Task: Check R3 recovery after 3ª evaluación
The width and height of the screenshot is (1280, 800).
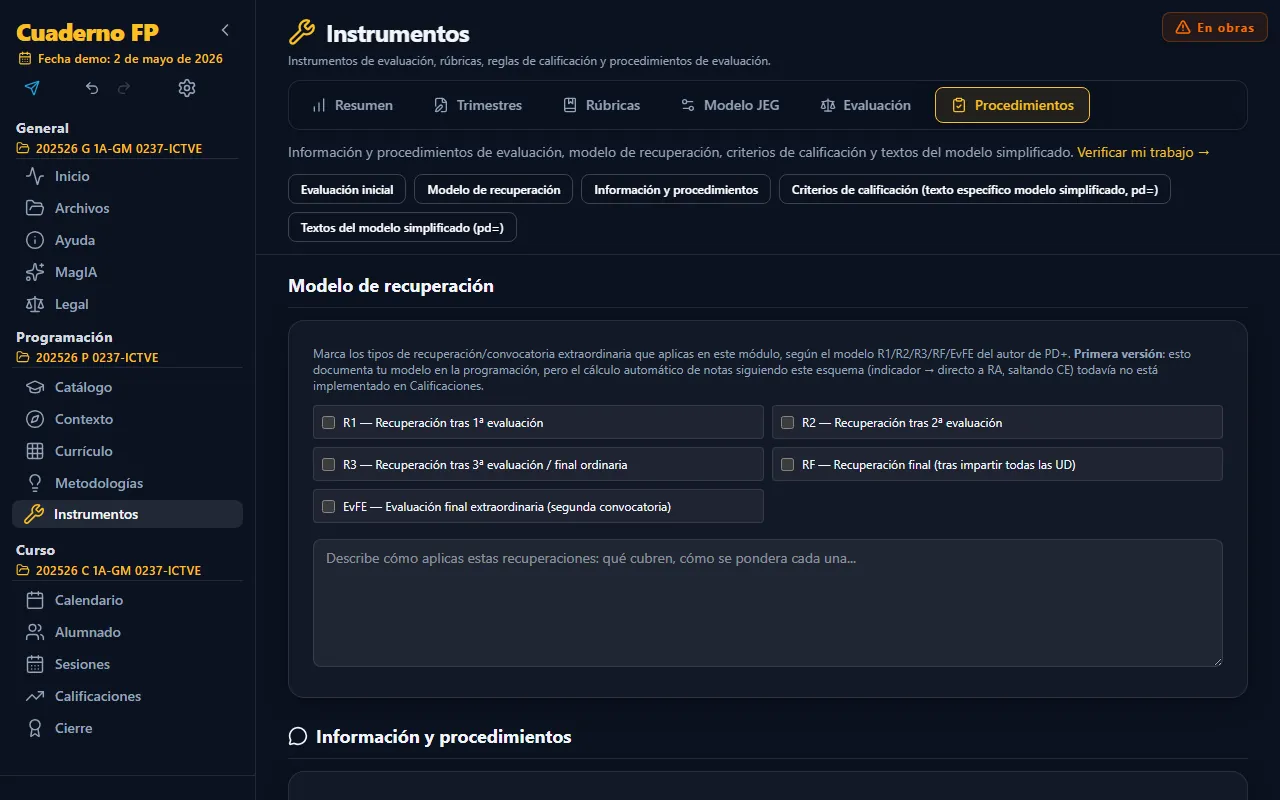Action: [x=328, y=465]
